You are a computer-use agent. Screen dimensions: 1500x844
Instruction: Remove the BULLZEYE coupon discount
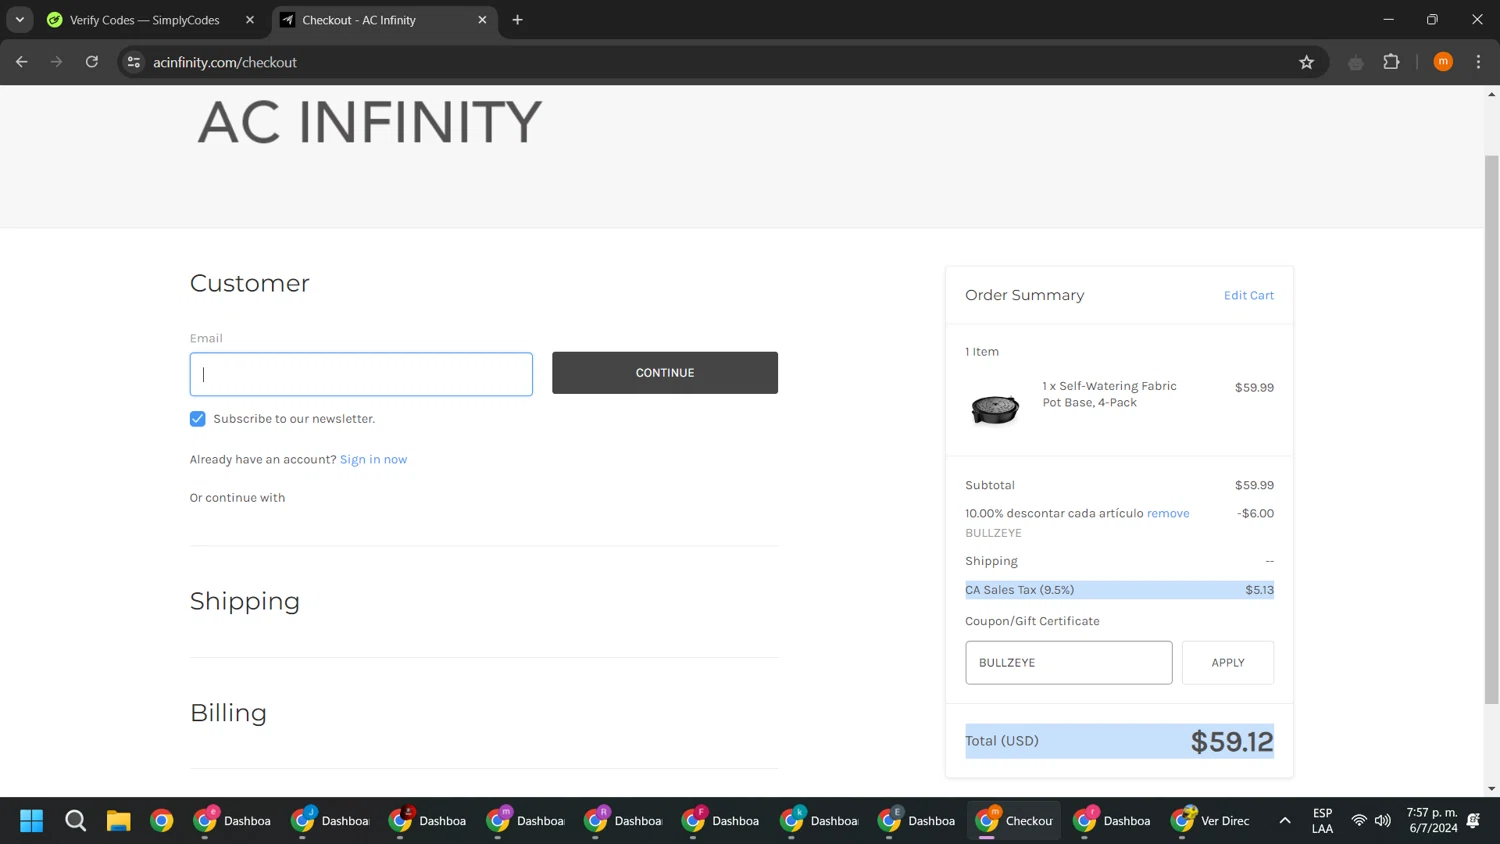(1168, 513)
